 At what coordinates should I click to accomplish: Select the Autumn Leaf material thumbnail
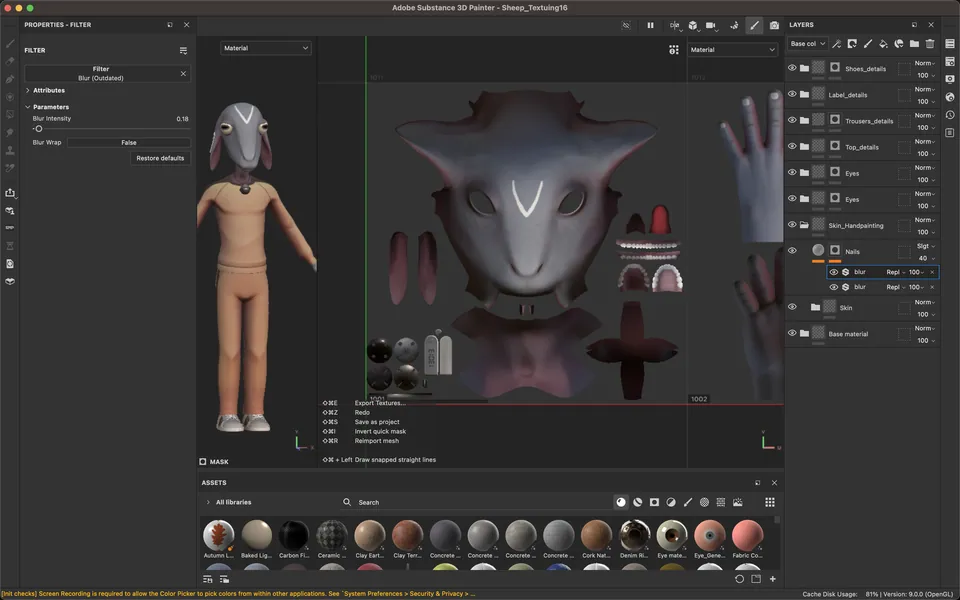pos(219,535)
